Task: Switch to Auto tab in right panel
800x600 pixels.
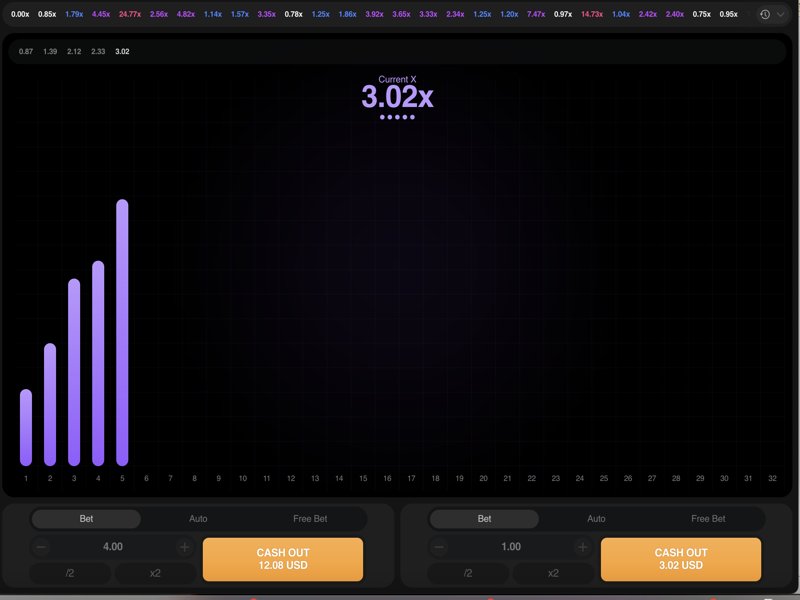Action: [x=596, y=519]
